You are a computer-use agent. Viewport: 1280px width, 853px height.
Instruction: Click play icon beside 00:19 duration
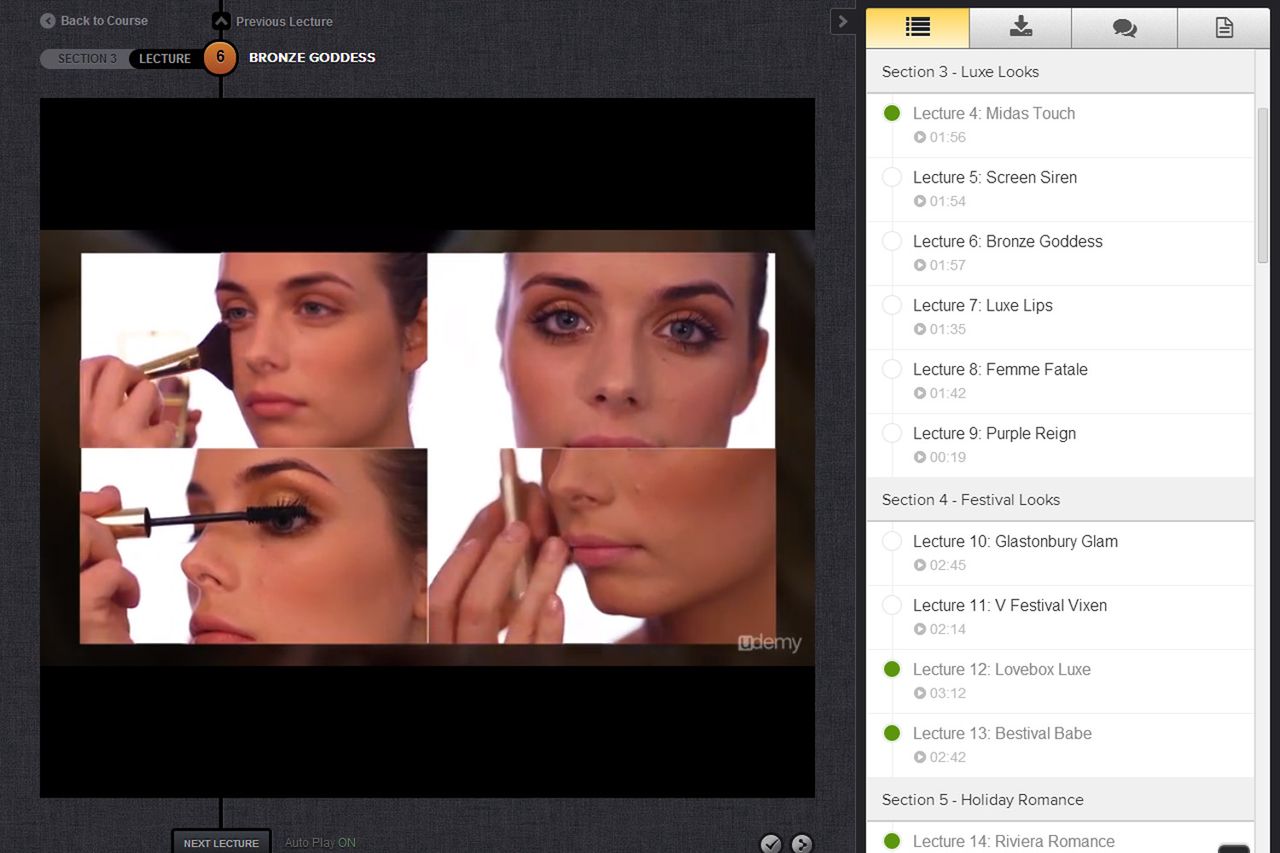920,457
